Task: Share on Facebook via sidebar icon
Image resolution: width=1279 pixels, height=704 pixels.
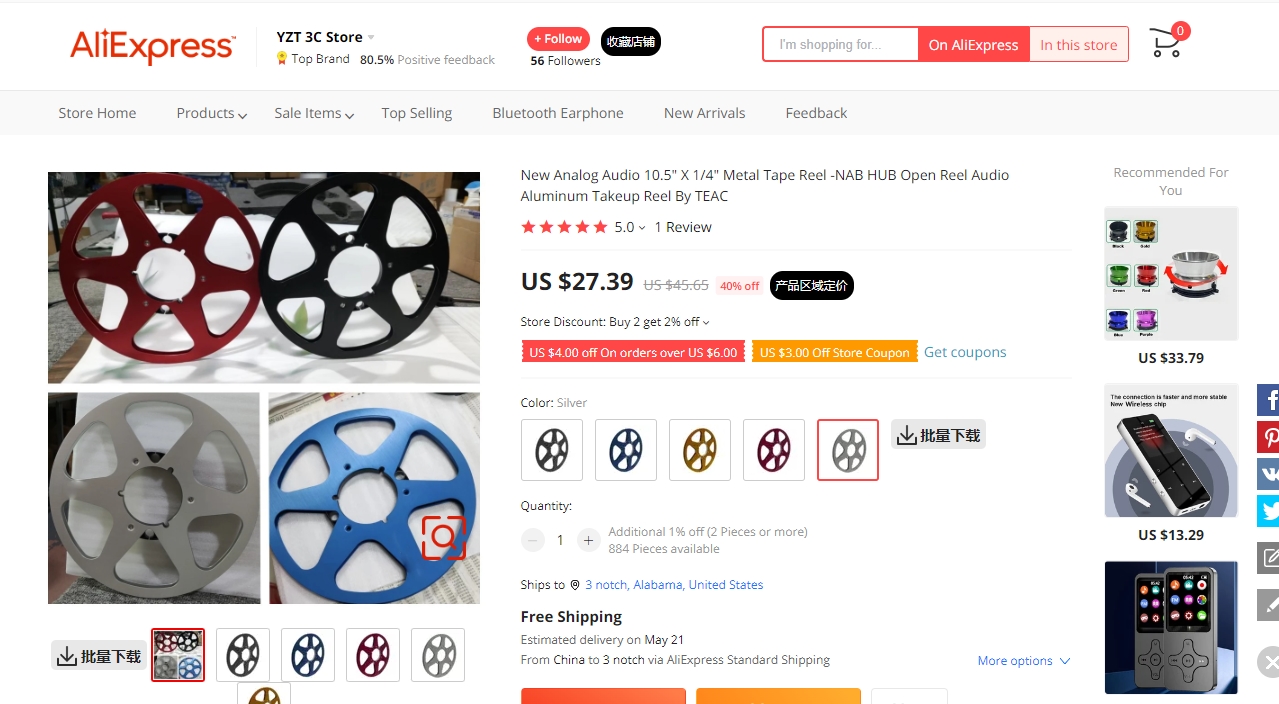Action: [x=1268, y=400]
